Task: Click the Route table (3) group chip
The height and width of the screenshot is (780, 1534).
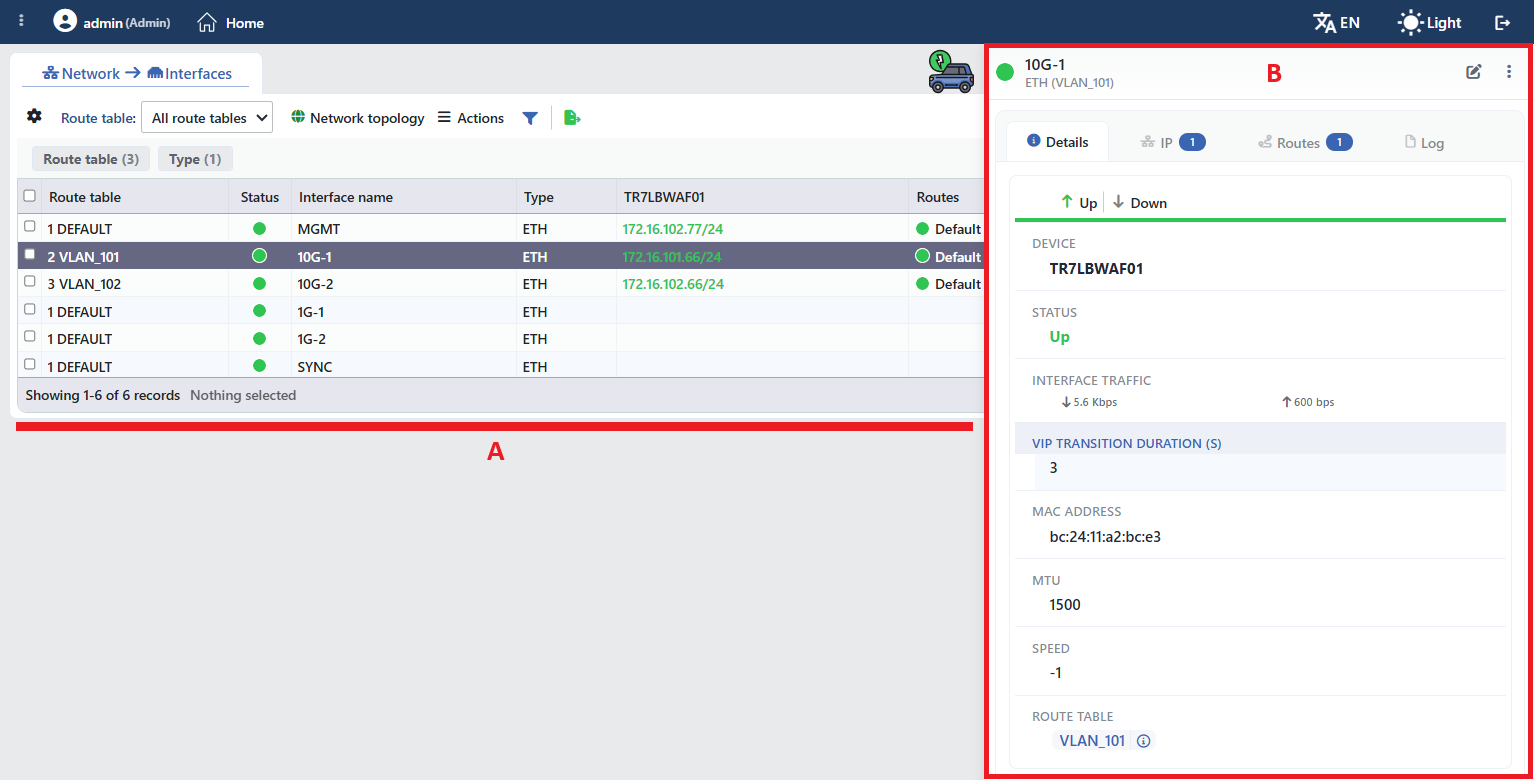Action: 91,159
